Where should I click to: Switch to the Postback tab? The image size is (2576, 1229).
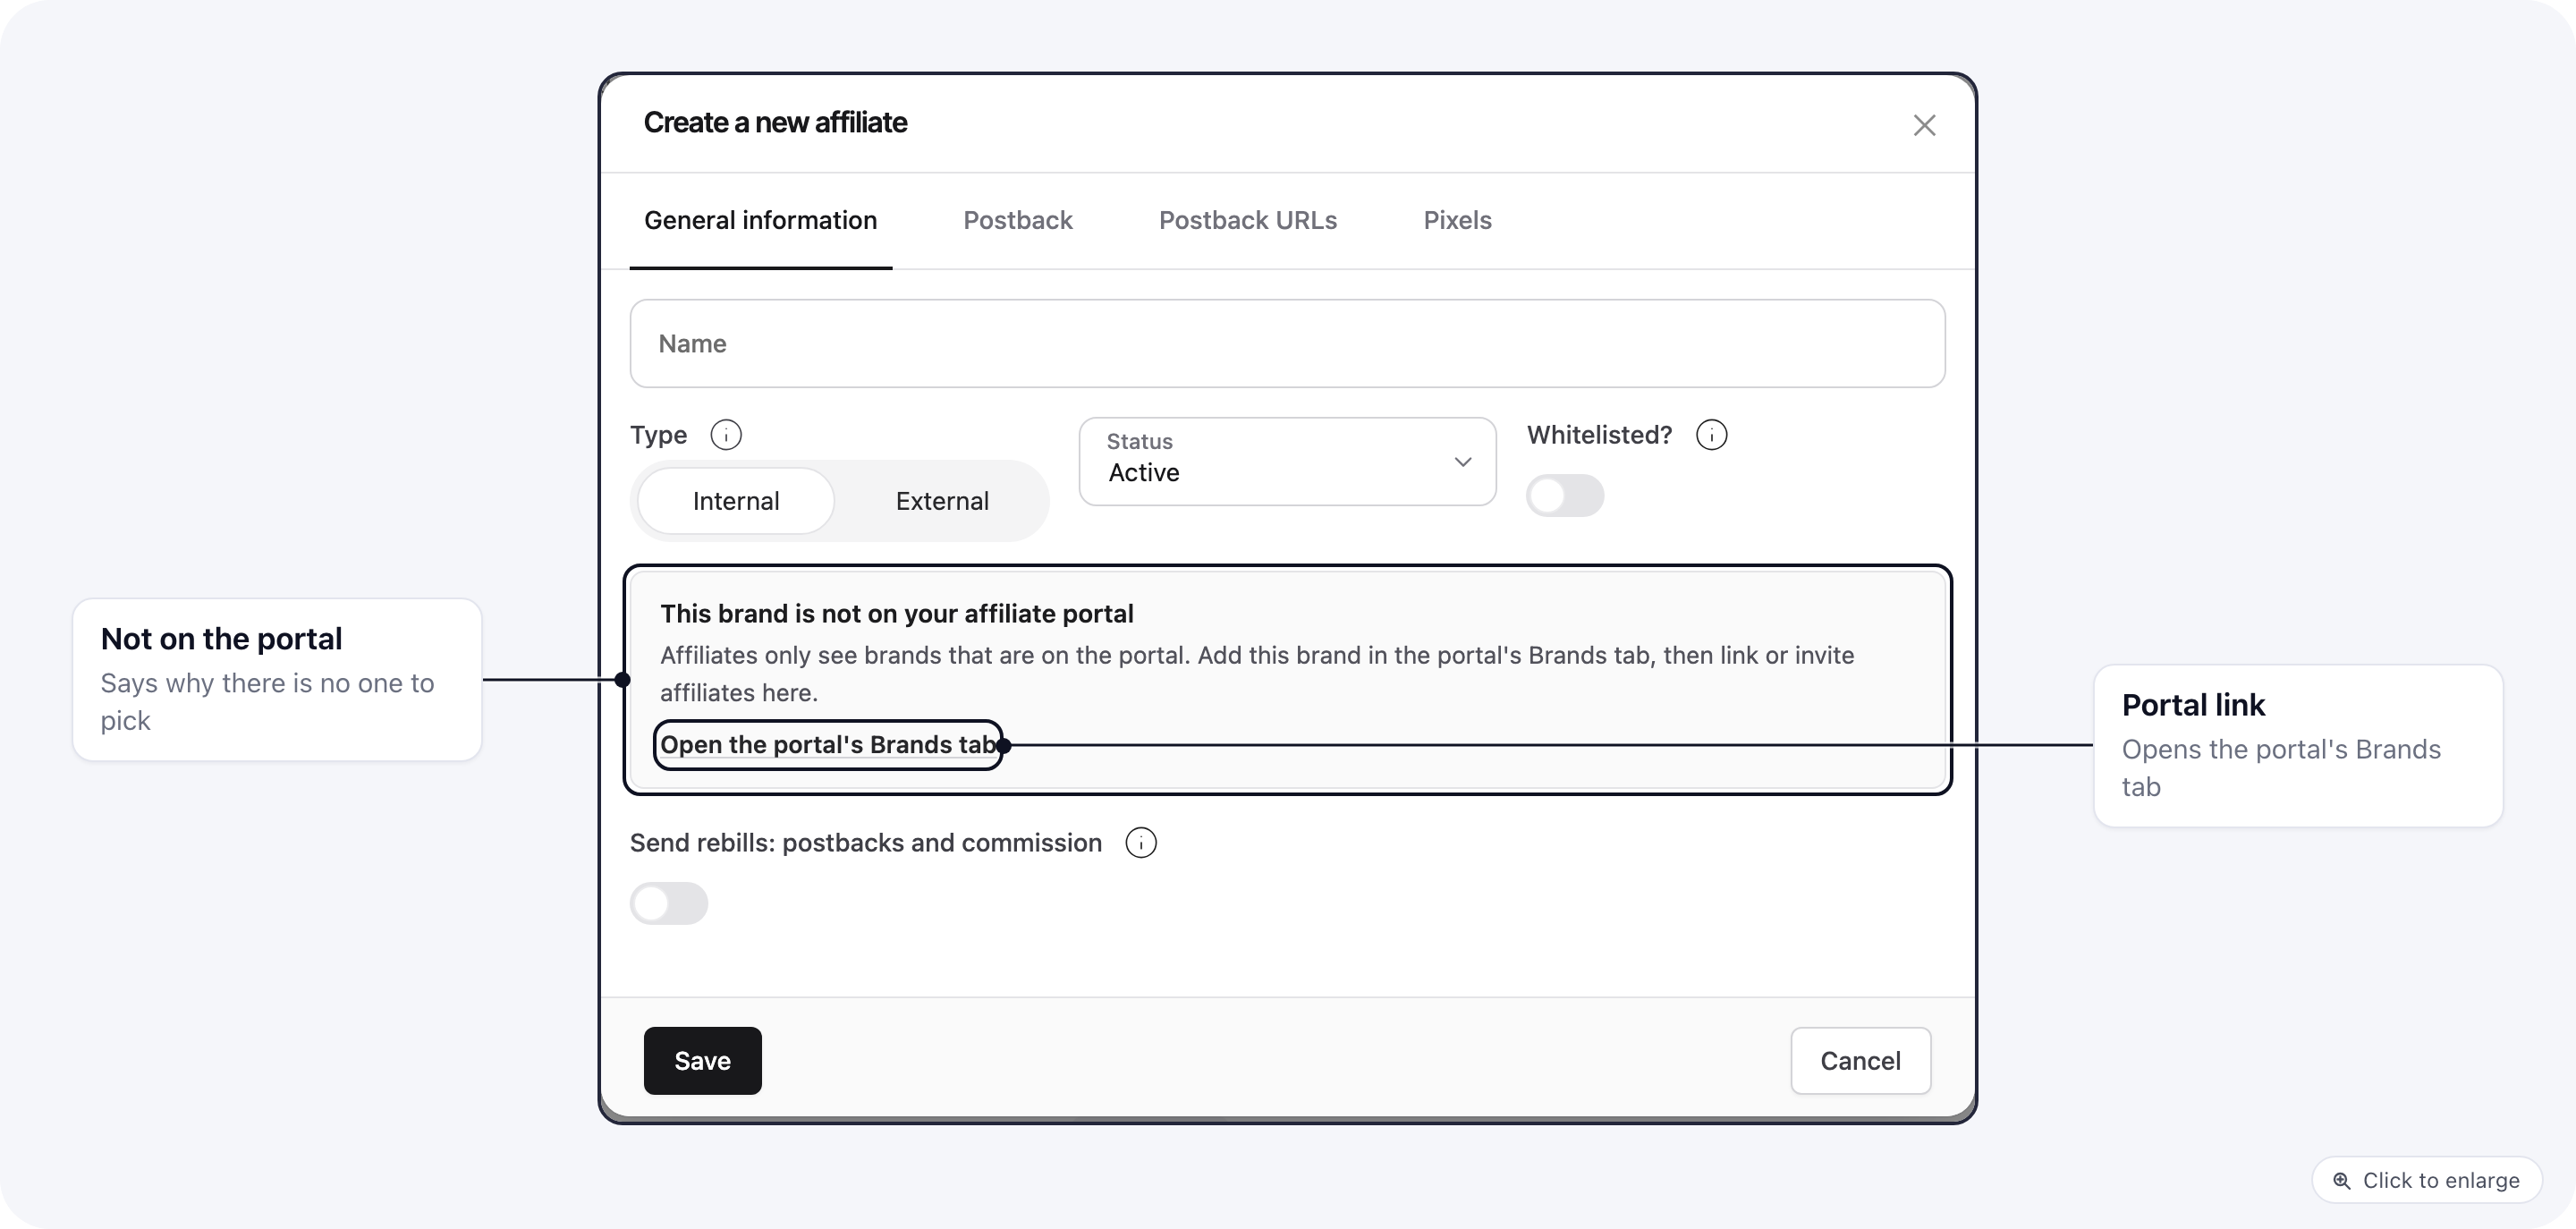(x=1017, y=220)
